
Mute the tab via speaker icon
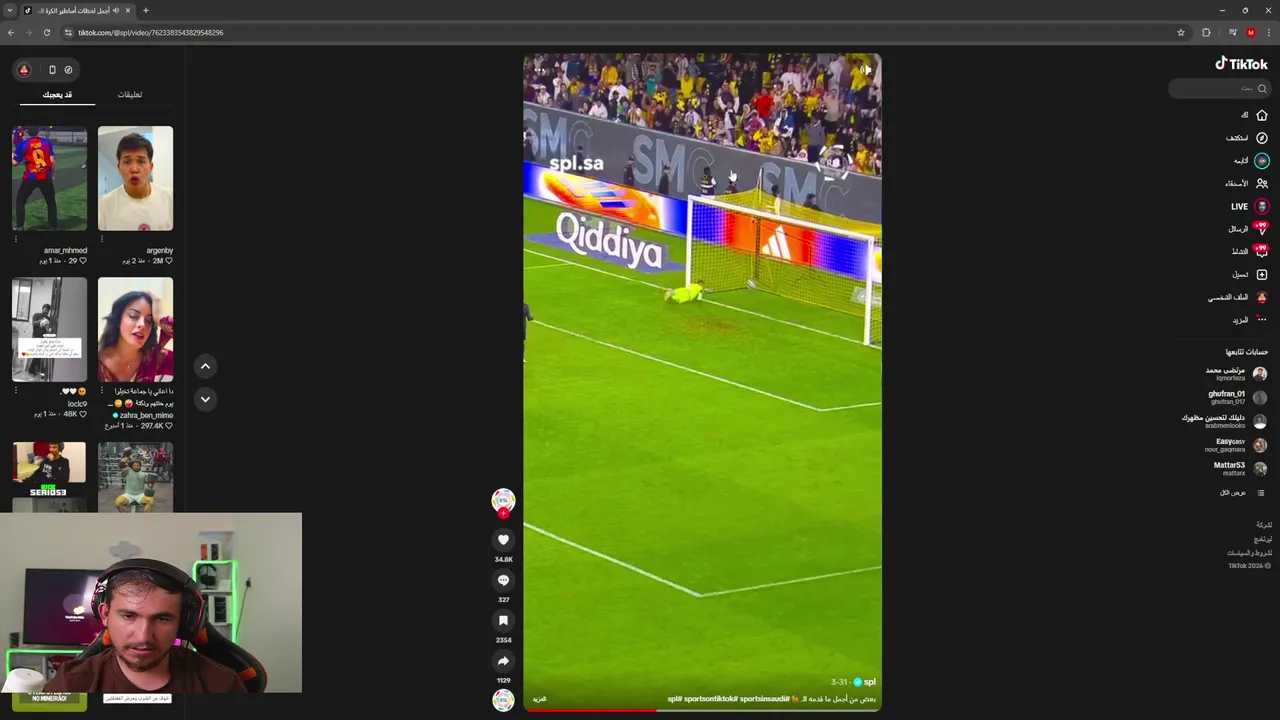[x=116, y=10]
